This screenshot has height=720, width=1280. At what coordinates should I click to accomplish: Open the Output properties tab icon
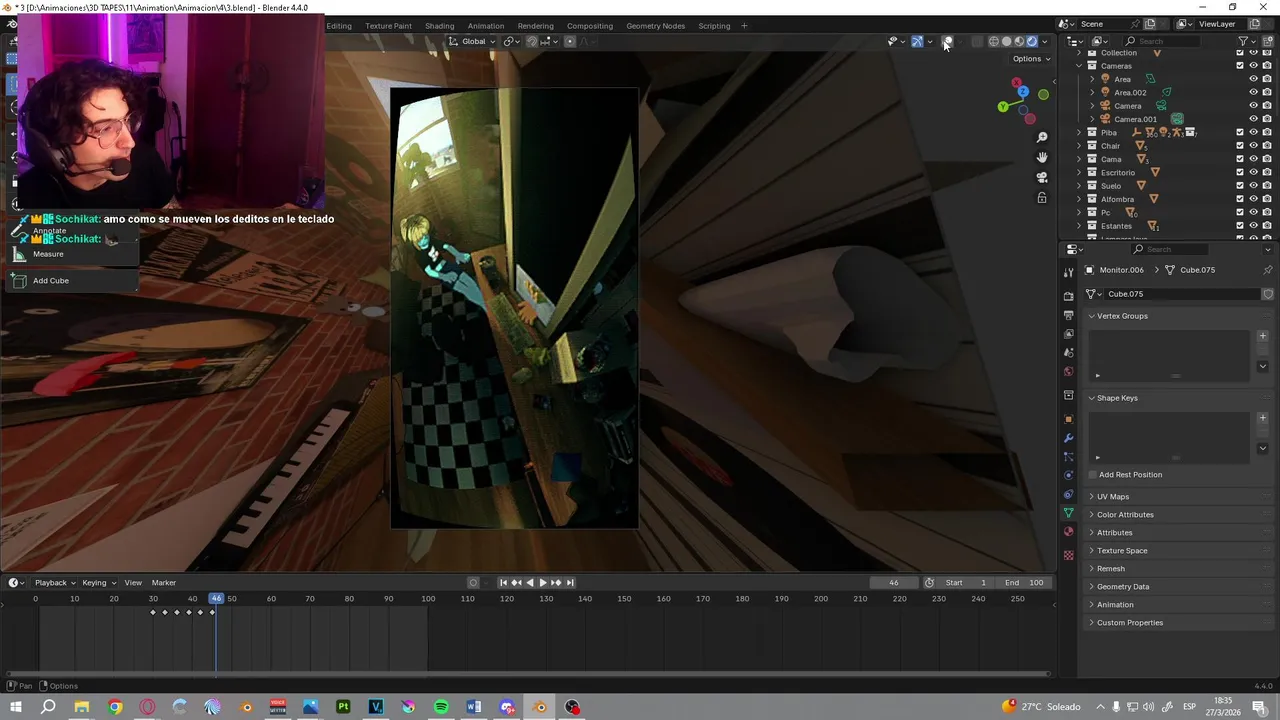(1068, 315)
